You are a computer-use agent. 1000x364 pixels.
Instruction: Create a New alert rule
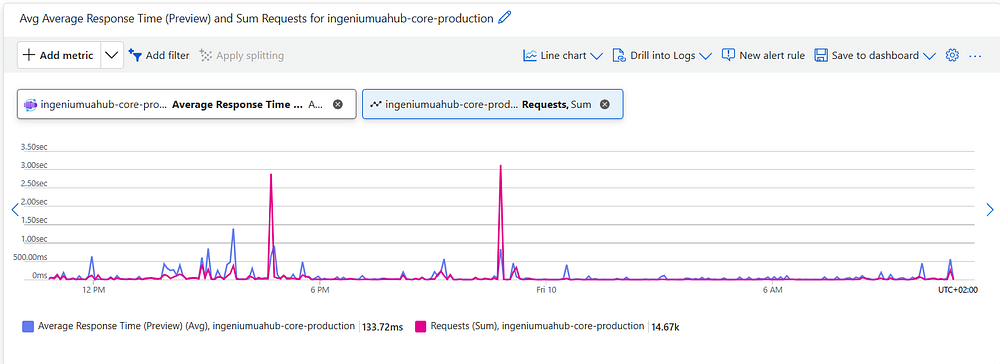763,55
